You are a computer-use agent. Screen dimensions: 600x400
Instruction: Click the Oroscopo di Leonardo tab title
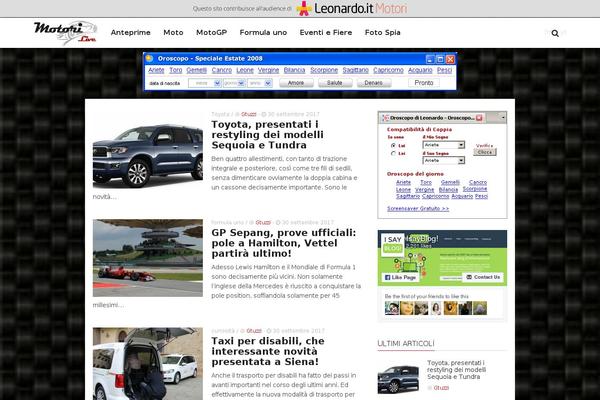(x=432, y=118)
